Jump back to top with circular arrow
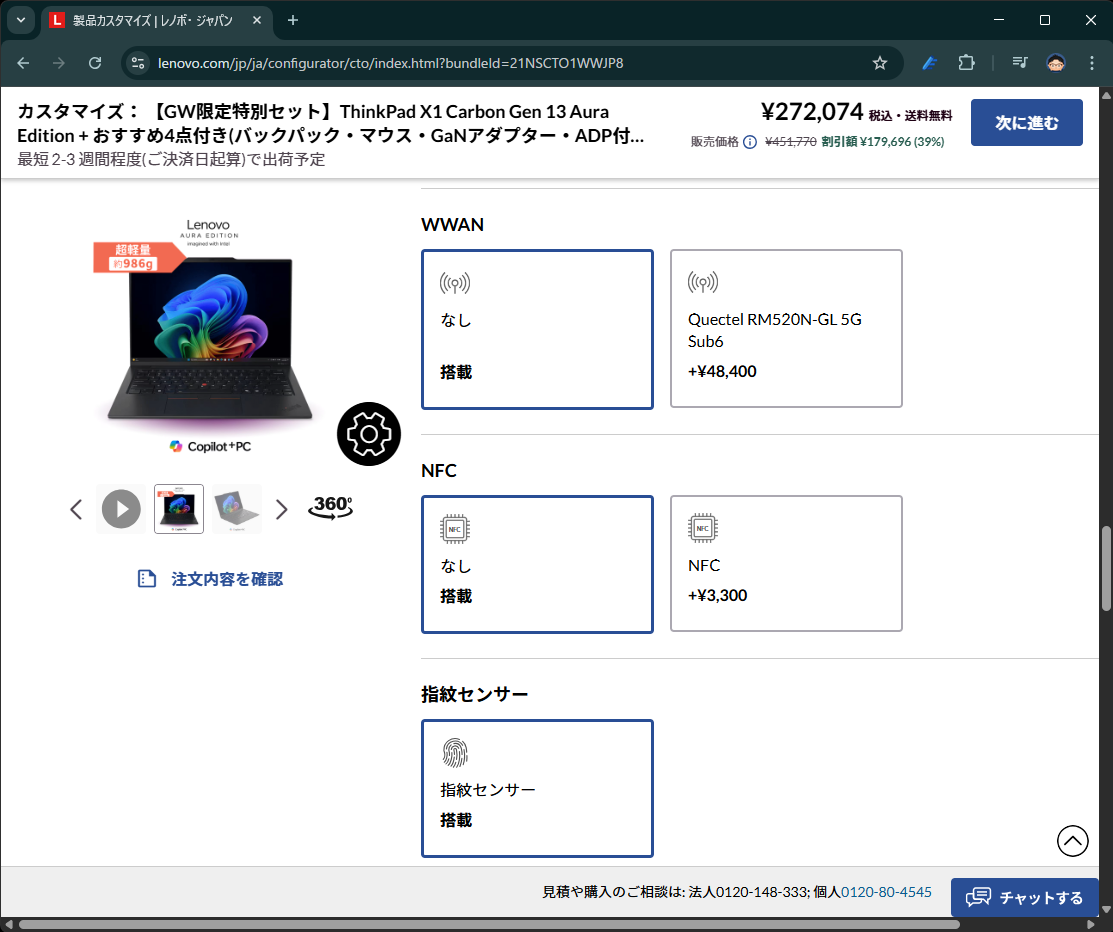This screenshot has height=932, width=1113. [x=1073, y=841]
